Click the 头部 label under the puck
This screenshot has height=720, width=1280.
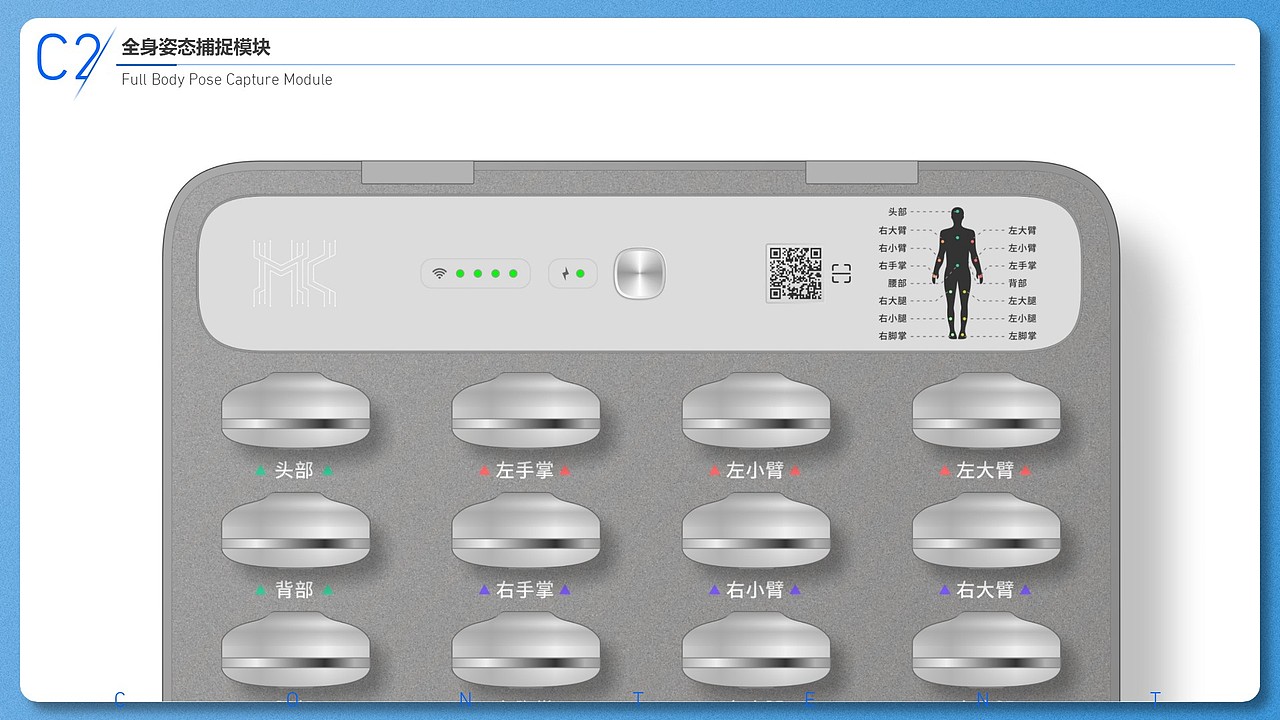click(x=294, y=470)
